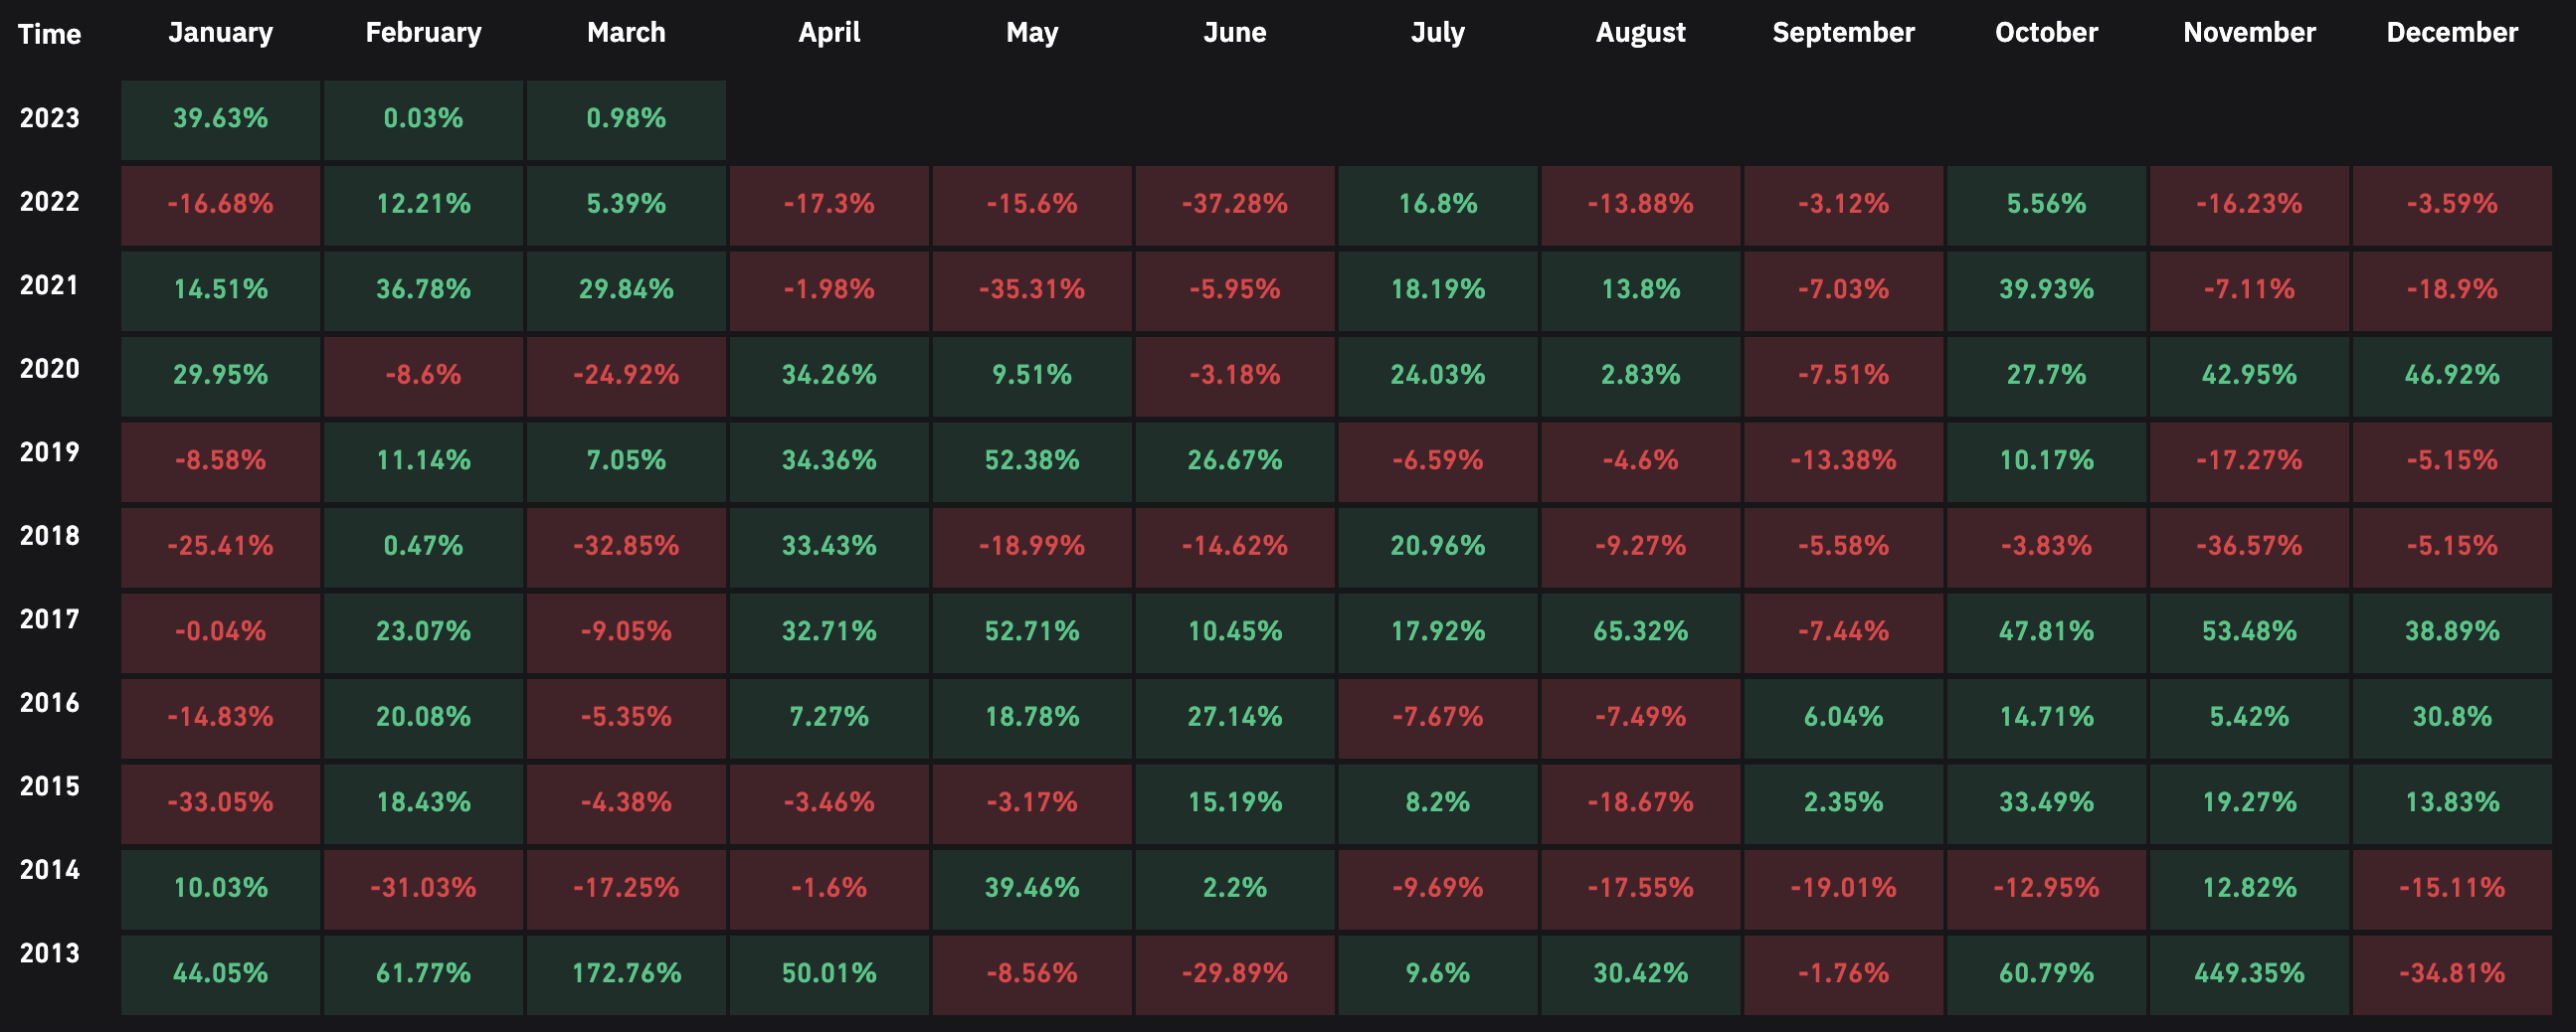Select the -37.28% cell in June 2022
2576x1032 pixels.
click(1234, 205)
